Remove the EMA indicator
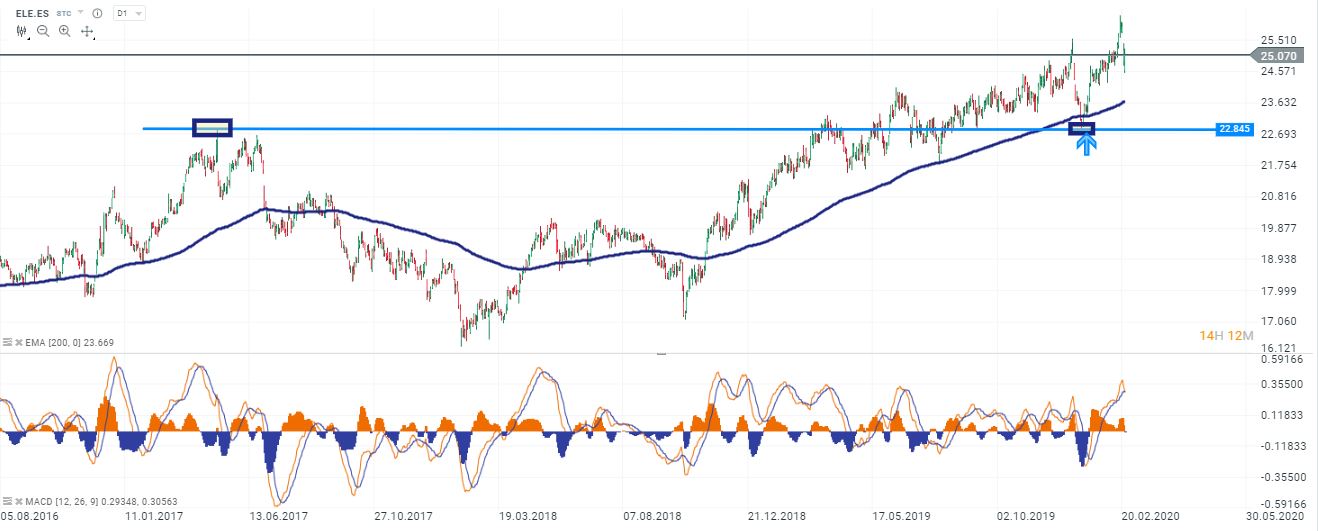The image size is (1318, 531). tap(19, 343)
